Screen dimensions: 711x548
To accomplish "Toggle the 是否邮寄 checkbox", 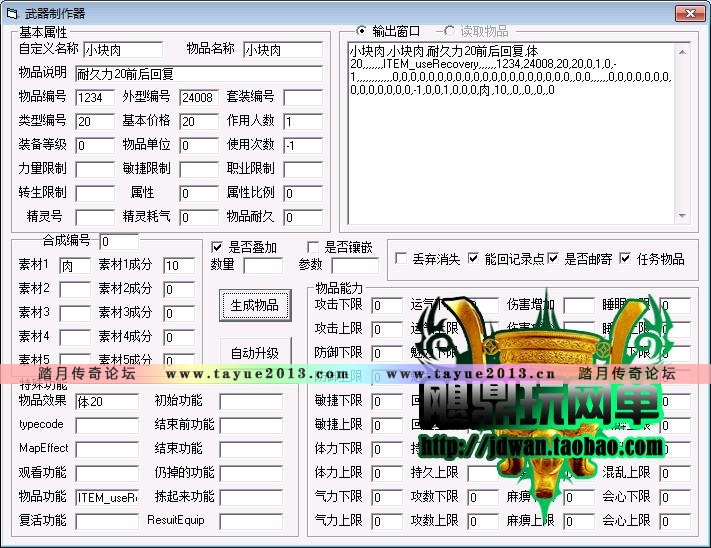I will point(555,259).
